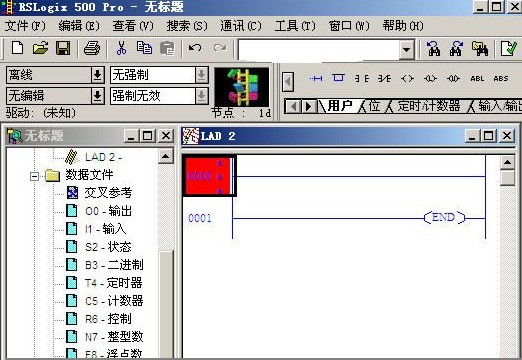Insert output unlatch coil
Image resolution: width=522 pixels, height=360 pixels.
pyautogui.click(x=453, y=79)
